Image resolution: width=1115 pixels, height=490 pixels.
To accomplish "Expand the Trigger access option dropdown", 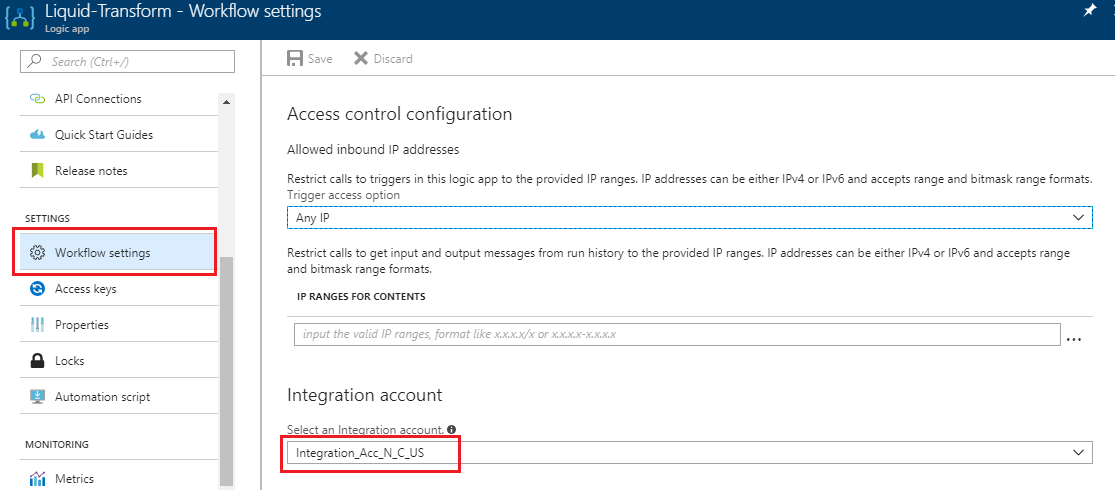I will click(689, 217).
